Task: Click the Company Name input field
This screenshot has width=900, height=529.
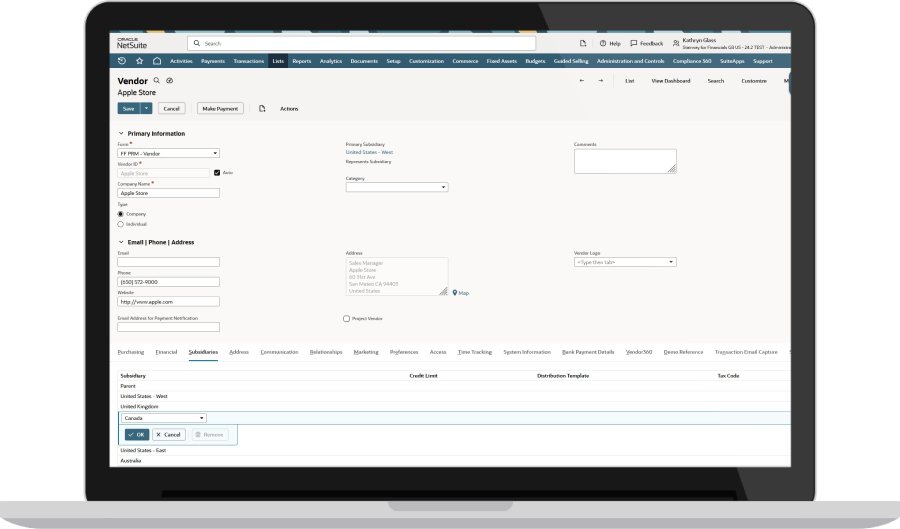Action: [168, 193]
